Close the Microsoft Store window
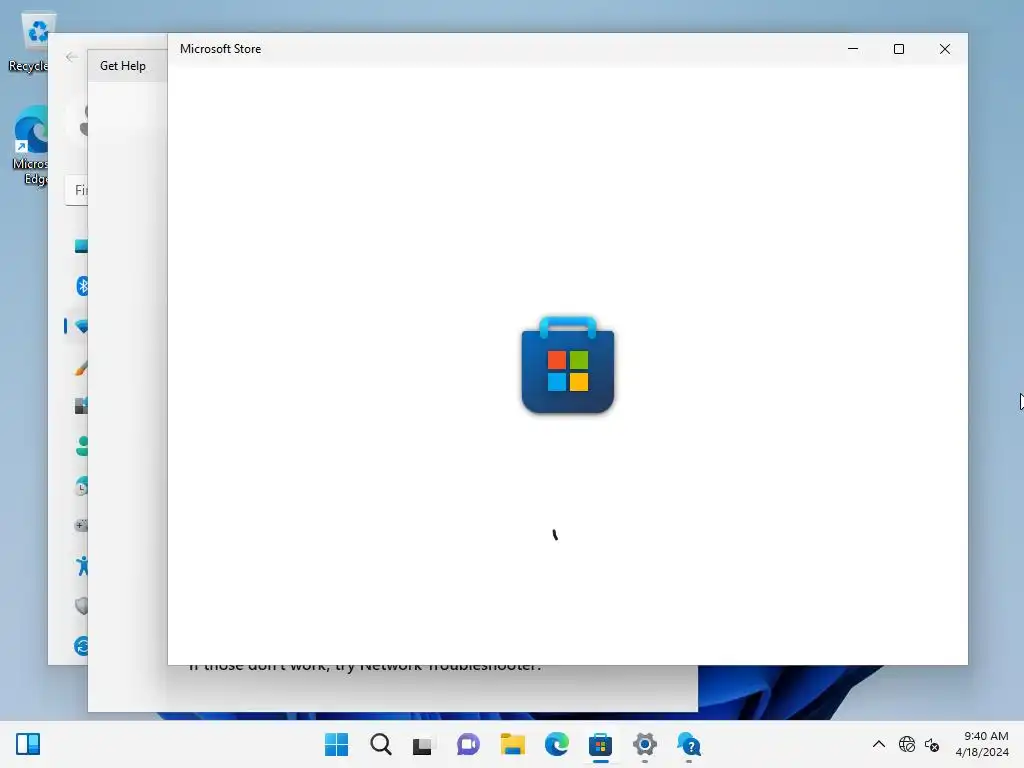 click(x=944, y=49)
